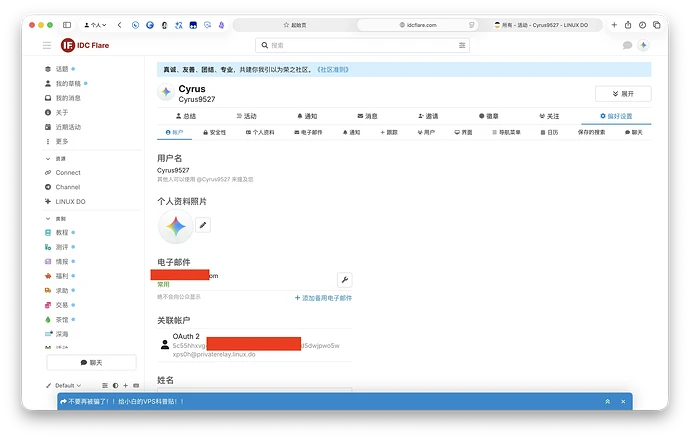Open the Channel sidebar link
Image resolution: width=690 pixels, height=438 pixels.
click(x=68, y=187)
